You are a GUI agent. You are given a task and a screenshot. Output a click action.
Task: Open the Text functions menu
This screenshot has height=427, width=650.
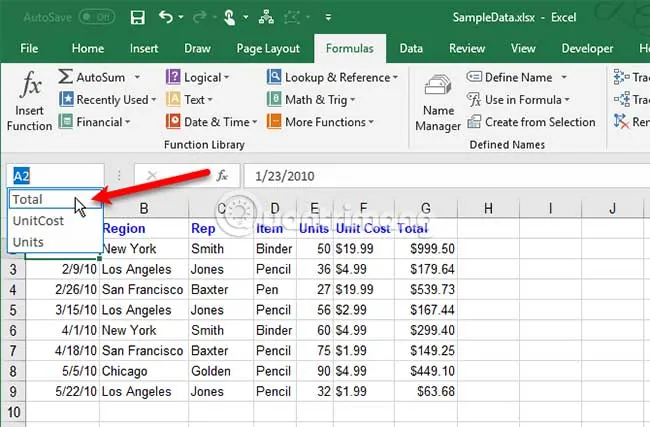click(x=189, y=99)
